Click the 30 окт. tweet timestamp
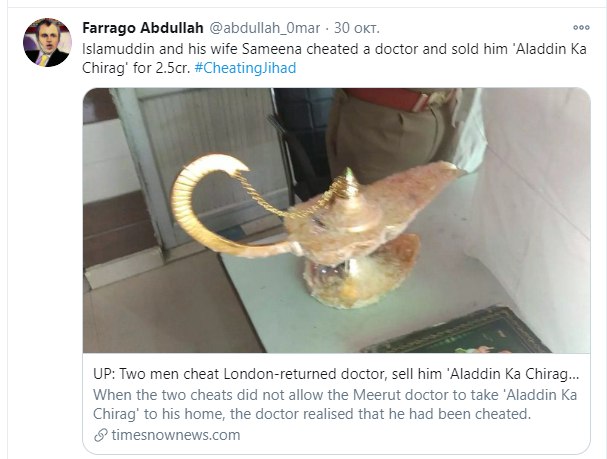The height and width of the screenshot is (459, 607). (x=357, y=28)
